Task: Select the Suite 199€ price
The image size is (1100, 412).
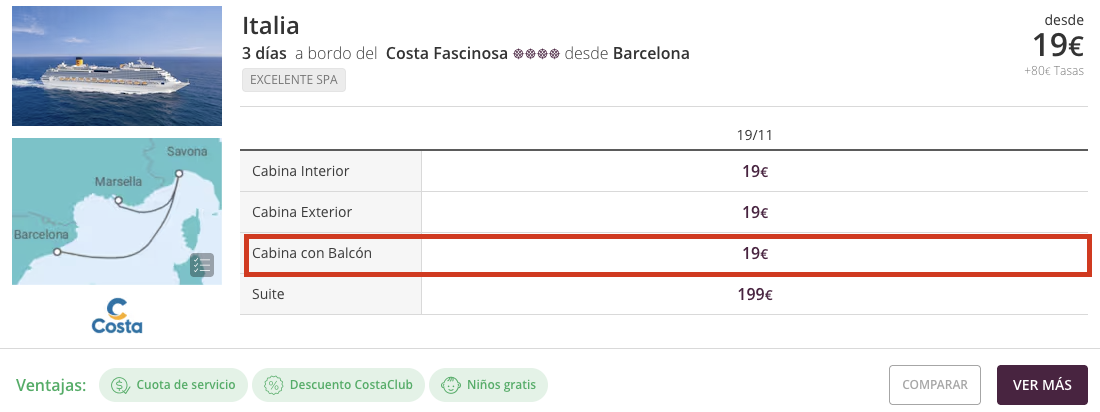Action: click(755, 294)
